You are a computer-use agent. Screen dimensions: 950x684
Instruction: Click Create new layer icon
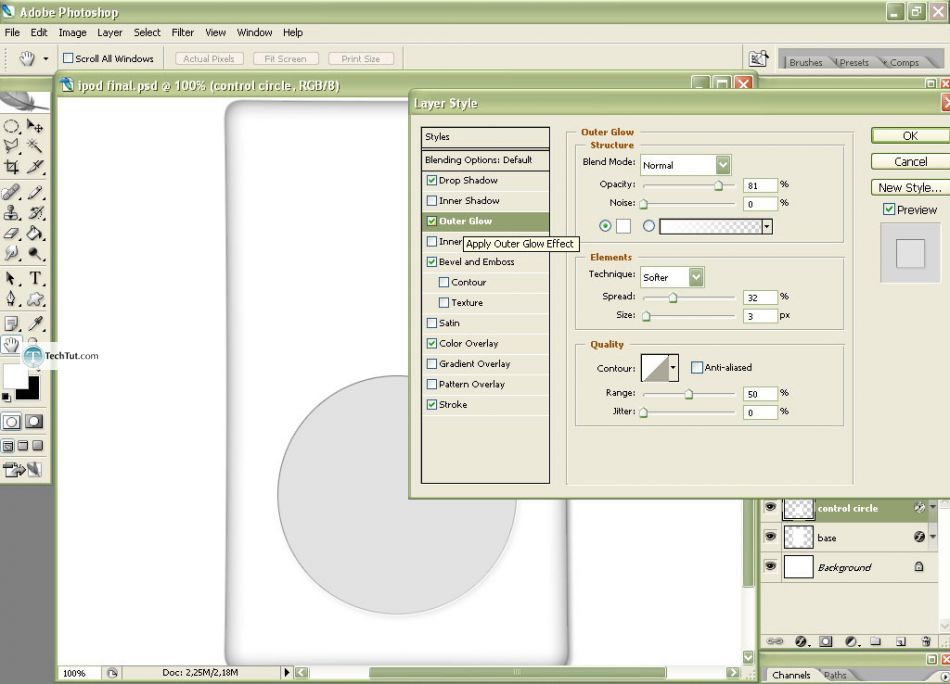click(901, 641)
